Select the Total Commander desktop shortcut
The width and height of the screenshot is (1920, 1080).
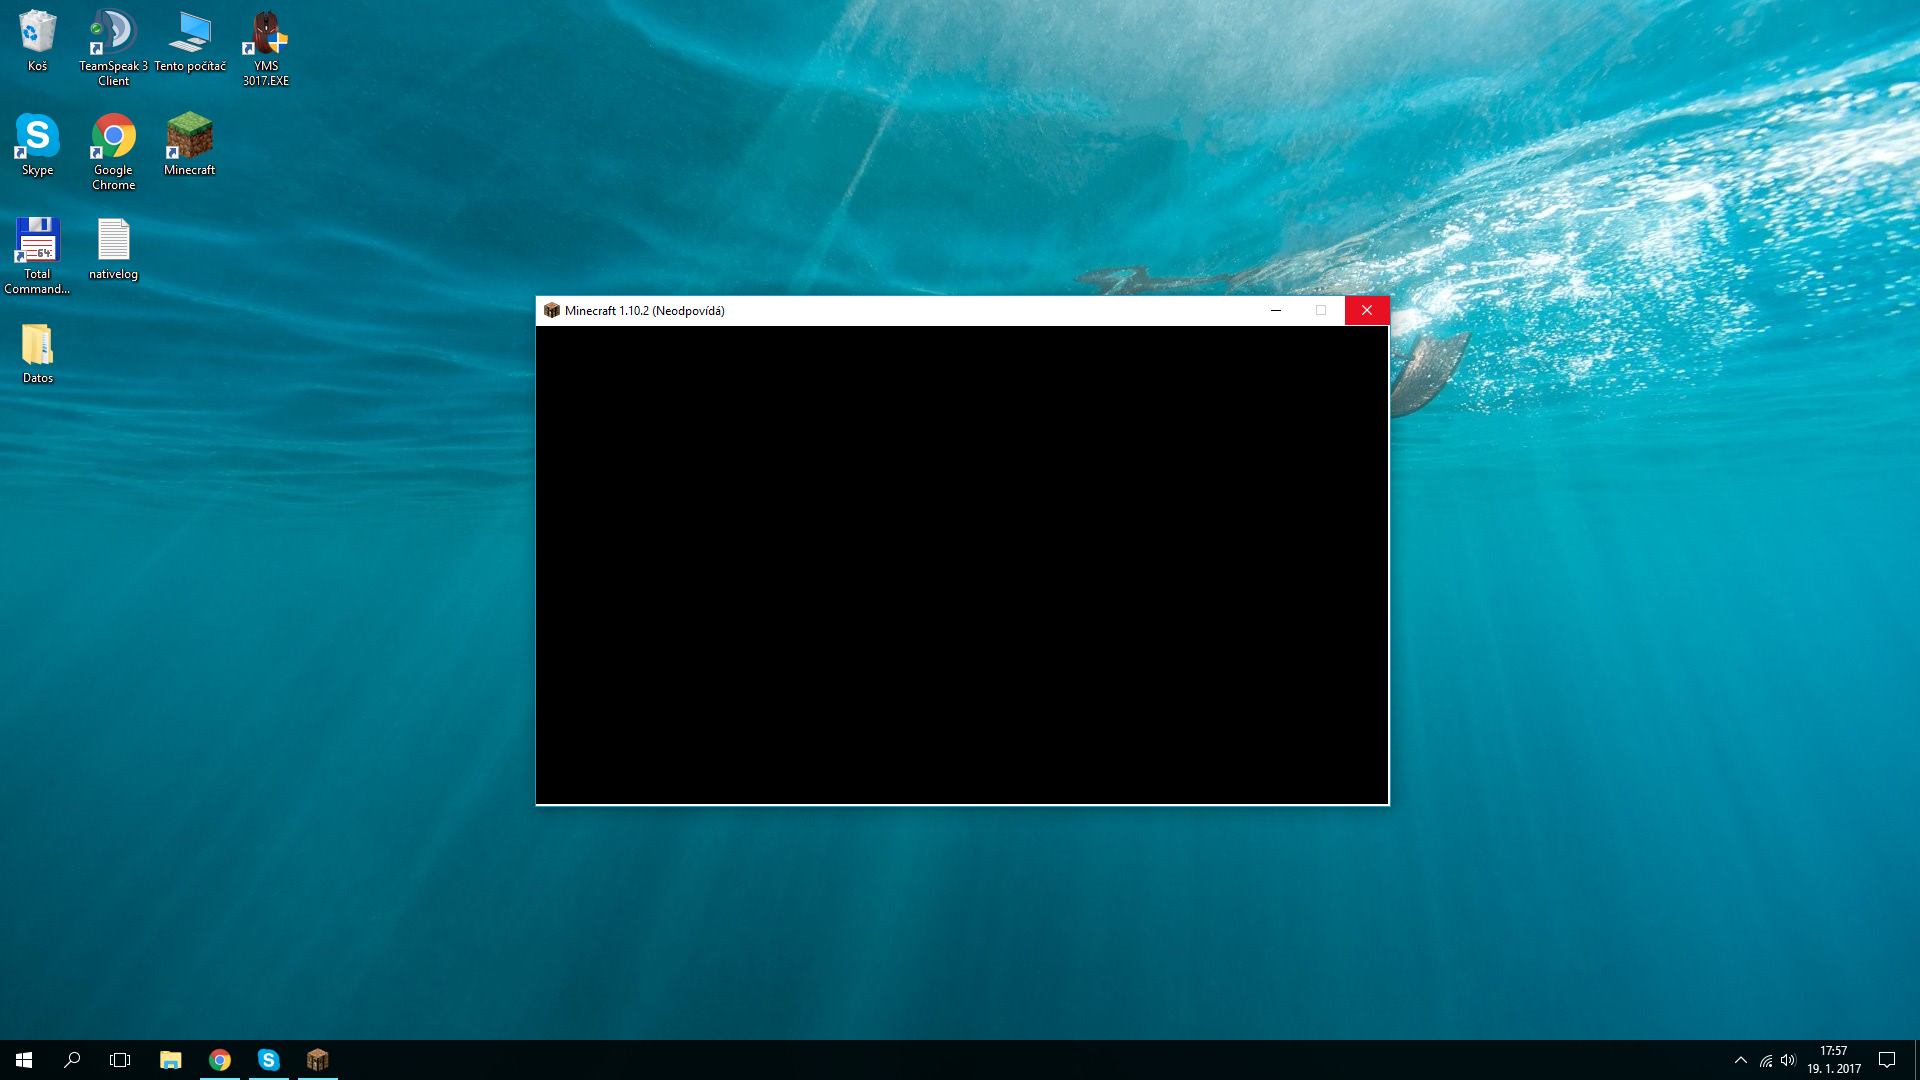(37, 256)
